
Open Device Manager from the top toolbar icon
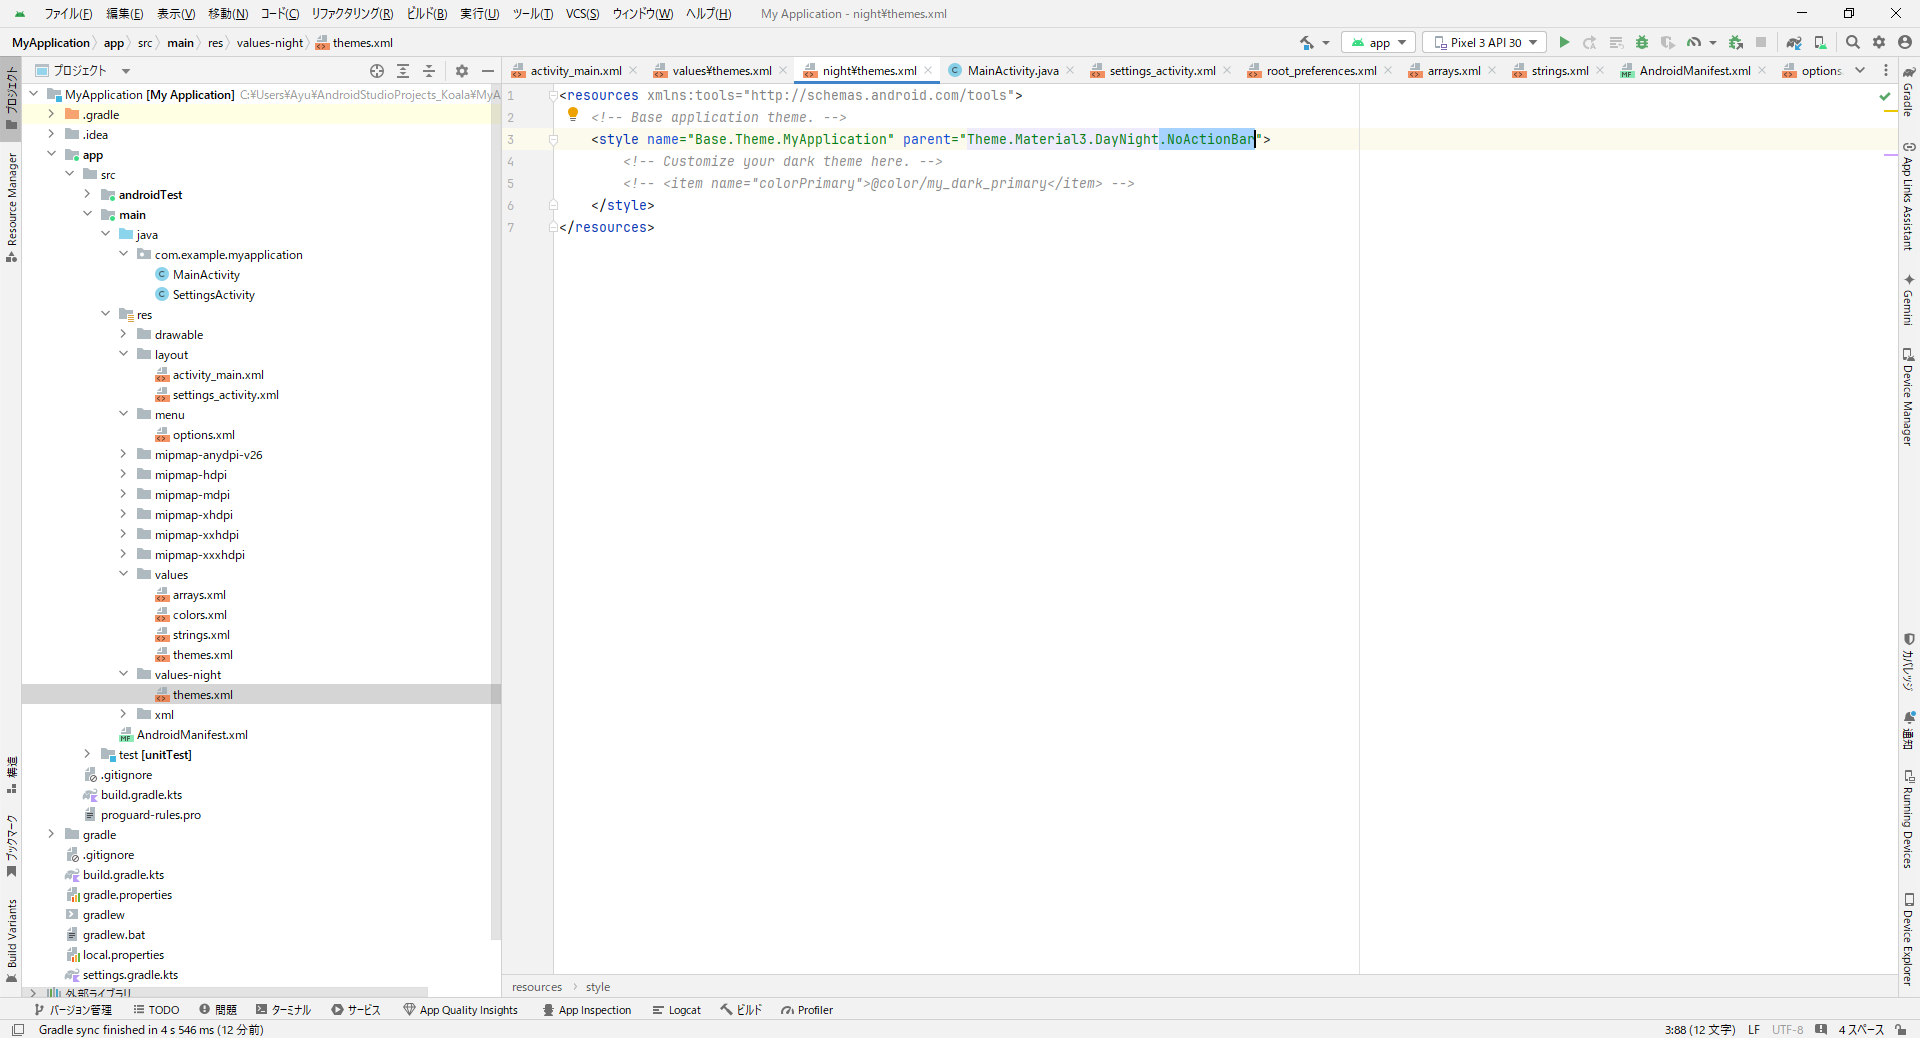(x=1820, y=42)
